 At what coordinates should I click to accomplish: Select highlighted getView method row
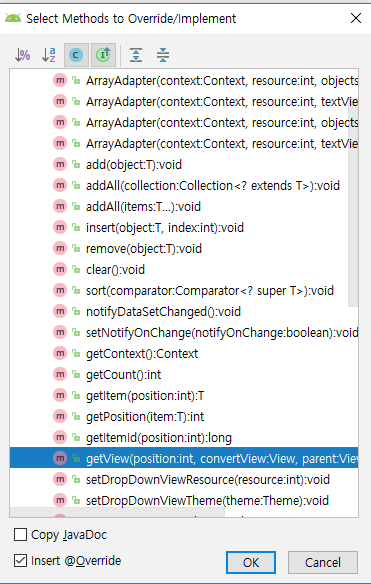(x=184, y=458)
